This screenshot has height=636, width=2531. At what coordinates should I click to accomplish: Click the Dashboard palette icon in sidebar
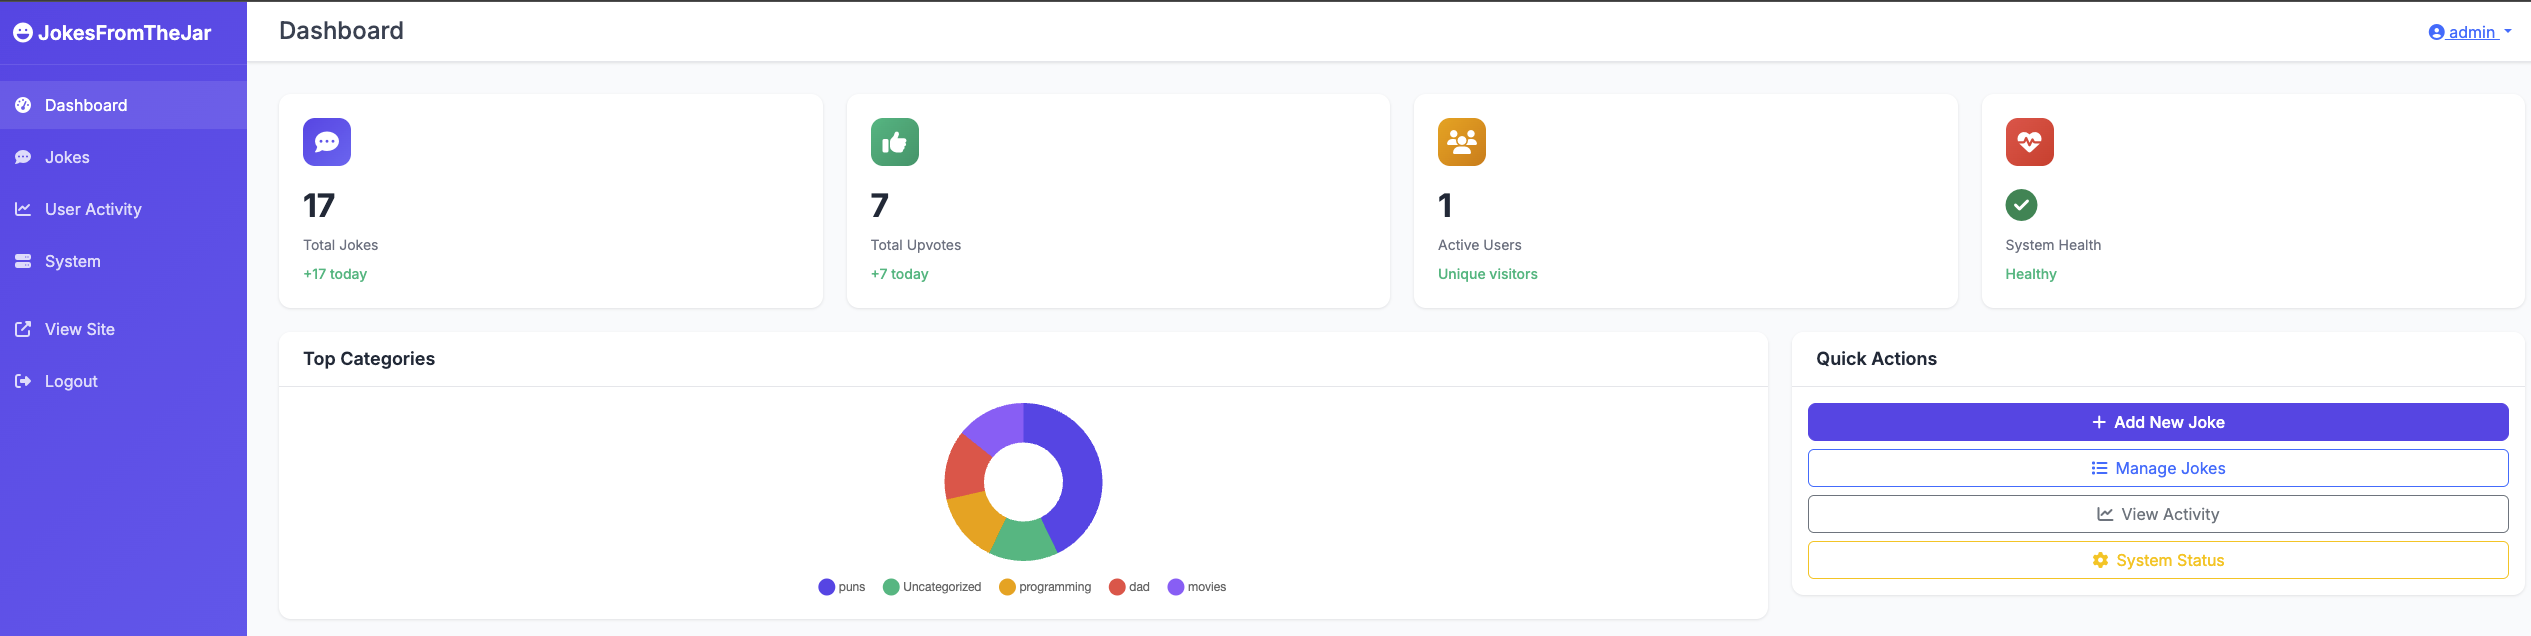[23, 105]
